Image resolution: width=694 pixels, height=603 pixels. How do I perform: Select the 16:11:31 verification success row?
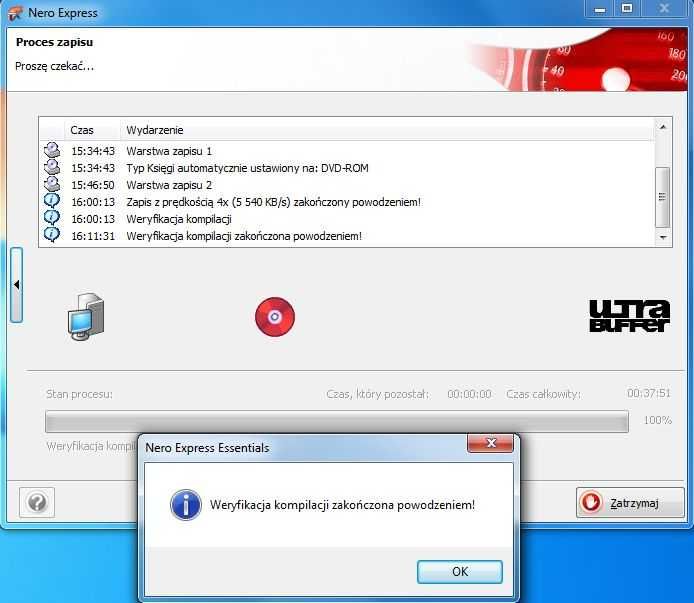tap(347, 236)
